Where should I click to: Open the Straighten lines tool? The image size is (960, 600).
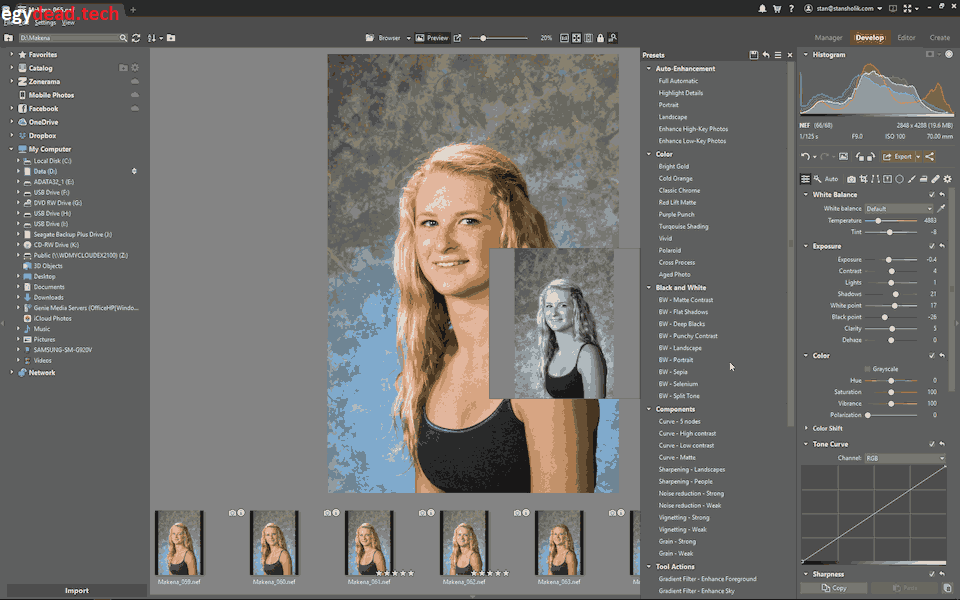(875, 178)
